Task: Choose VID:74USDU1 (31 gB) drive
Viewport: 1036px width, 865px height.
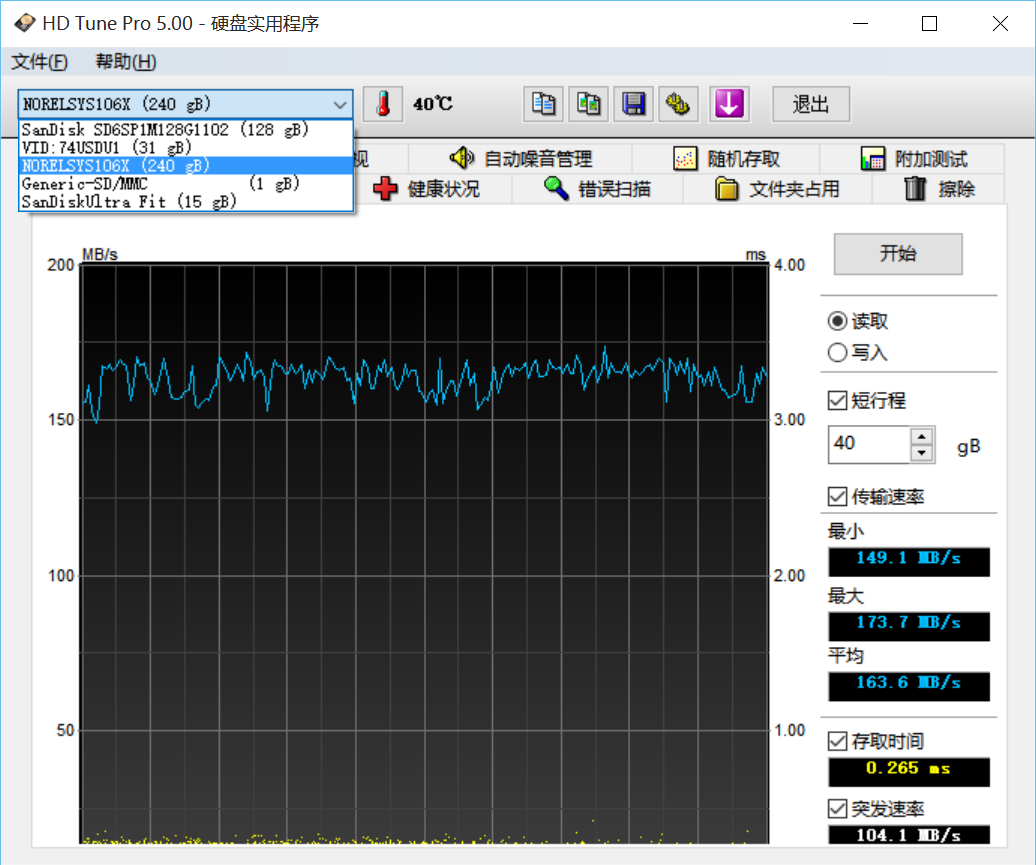Action: [x=186, y=147]
